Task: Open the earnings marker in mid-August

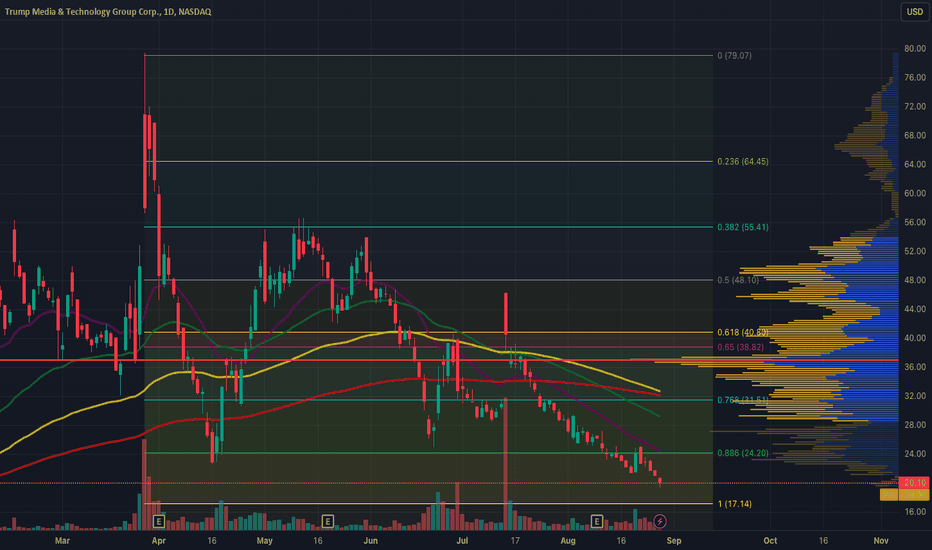Action: click(x=597, y=521)
